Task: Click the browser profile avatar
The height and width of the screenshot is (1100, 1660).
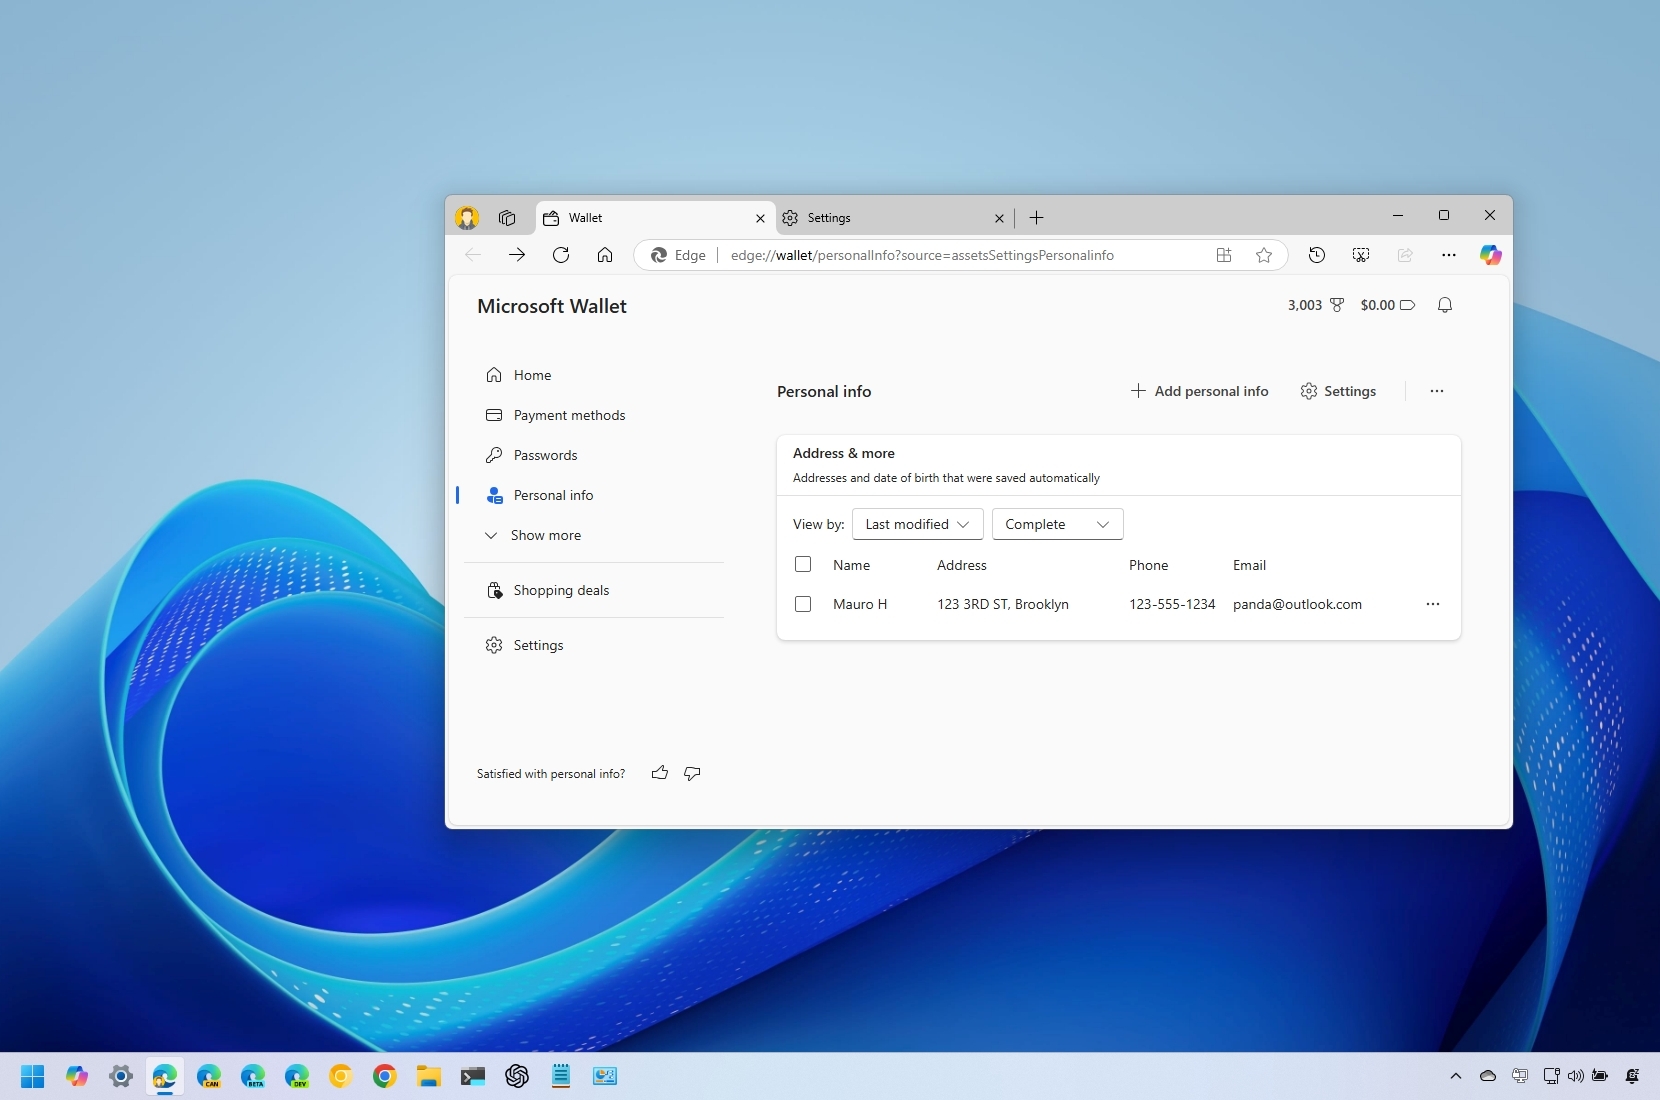Action: pos(466,218)
